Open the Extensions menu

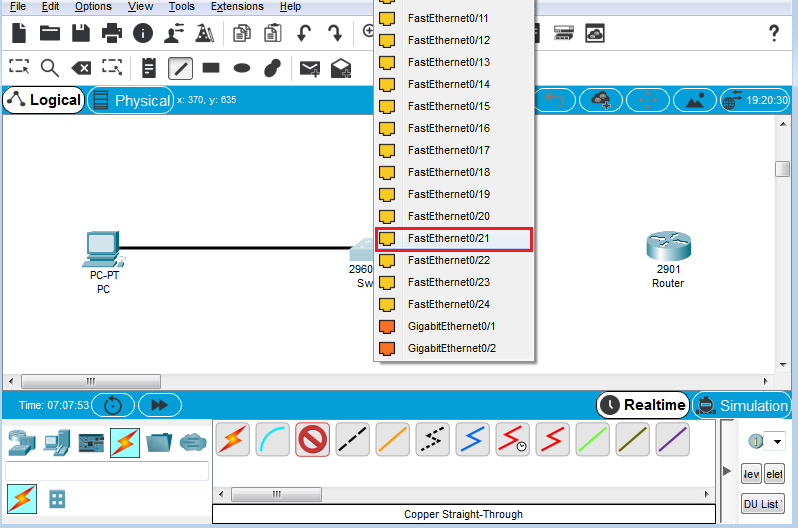[235, 6]
